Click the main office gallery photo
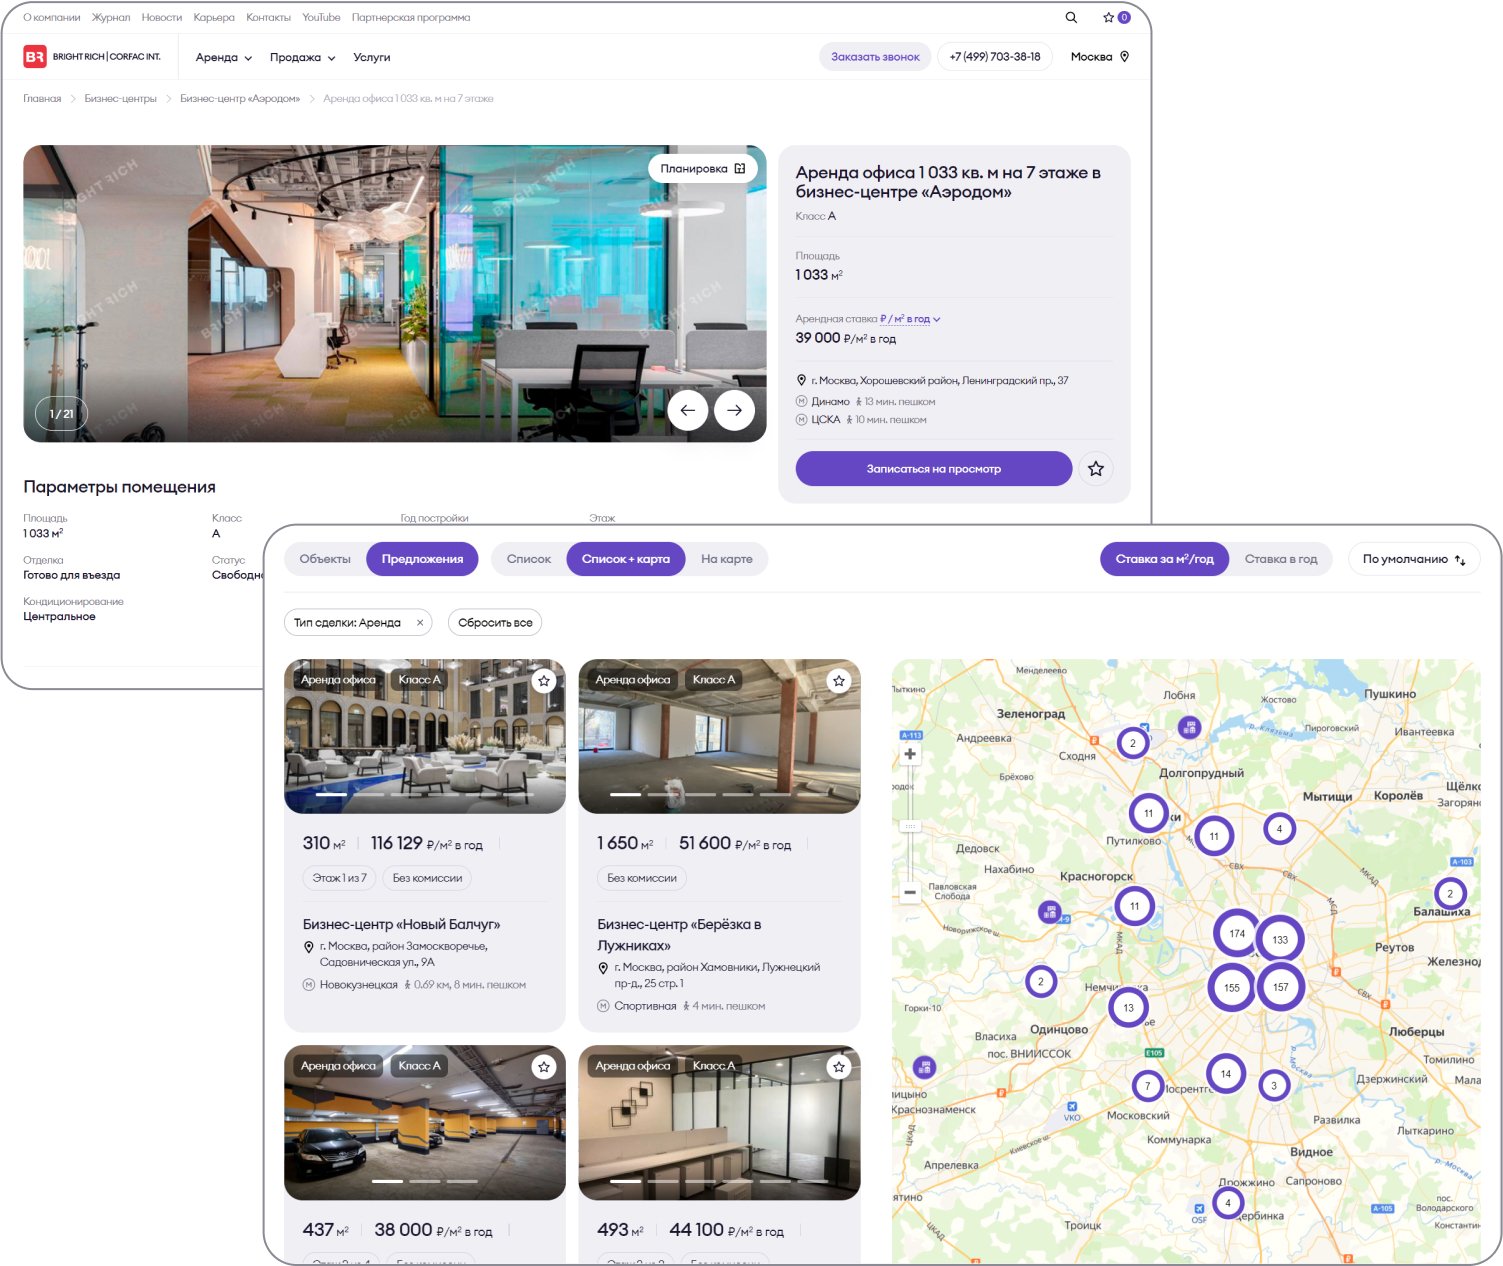The image size is (1503, 1266). tap(395, 294)
